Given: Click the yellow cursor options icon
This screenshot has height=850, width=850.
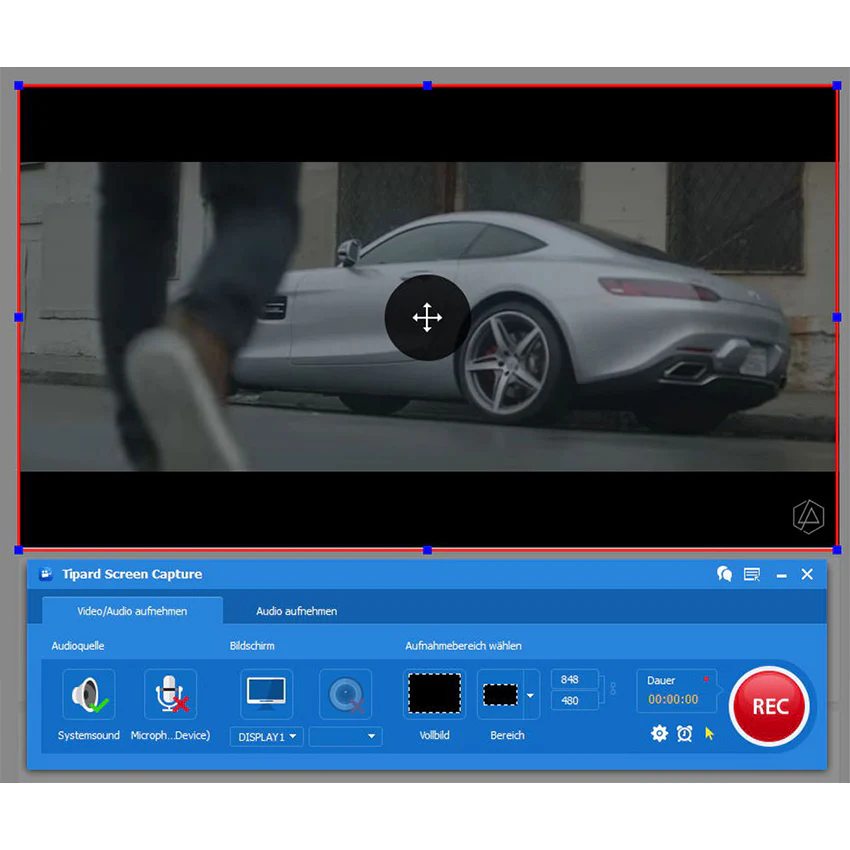Looking at the screenshot, I should [709, 734].
